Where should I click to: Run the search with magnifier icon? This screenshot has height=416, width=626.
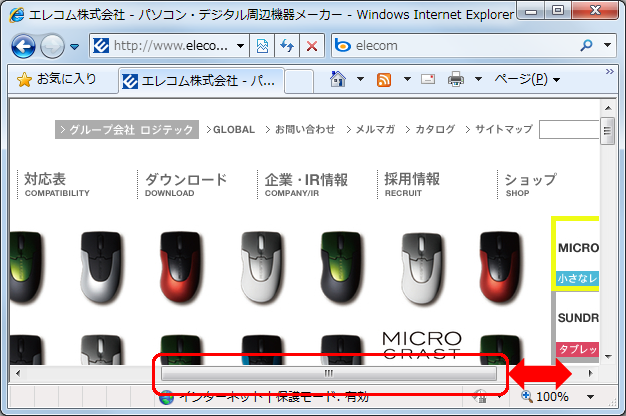pos(586,45)
